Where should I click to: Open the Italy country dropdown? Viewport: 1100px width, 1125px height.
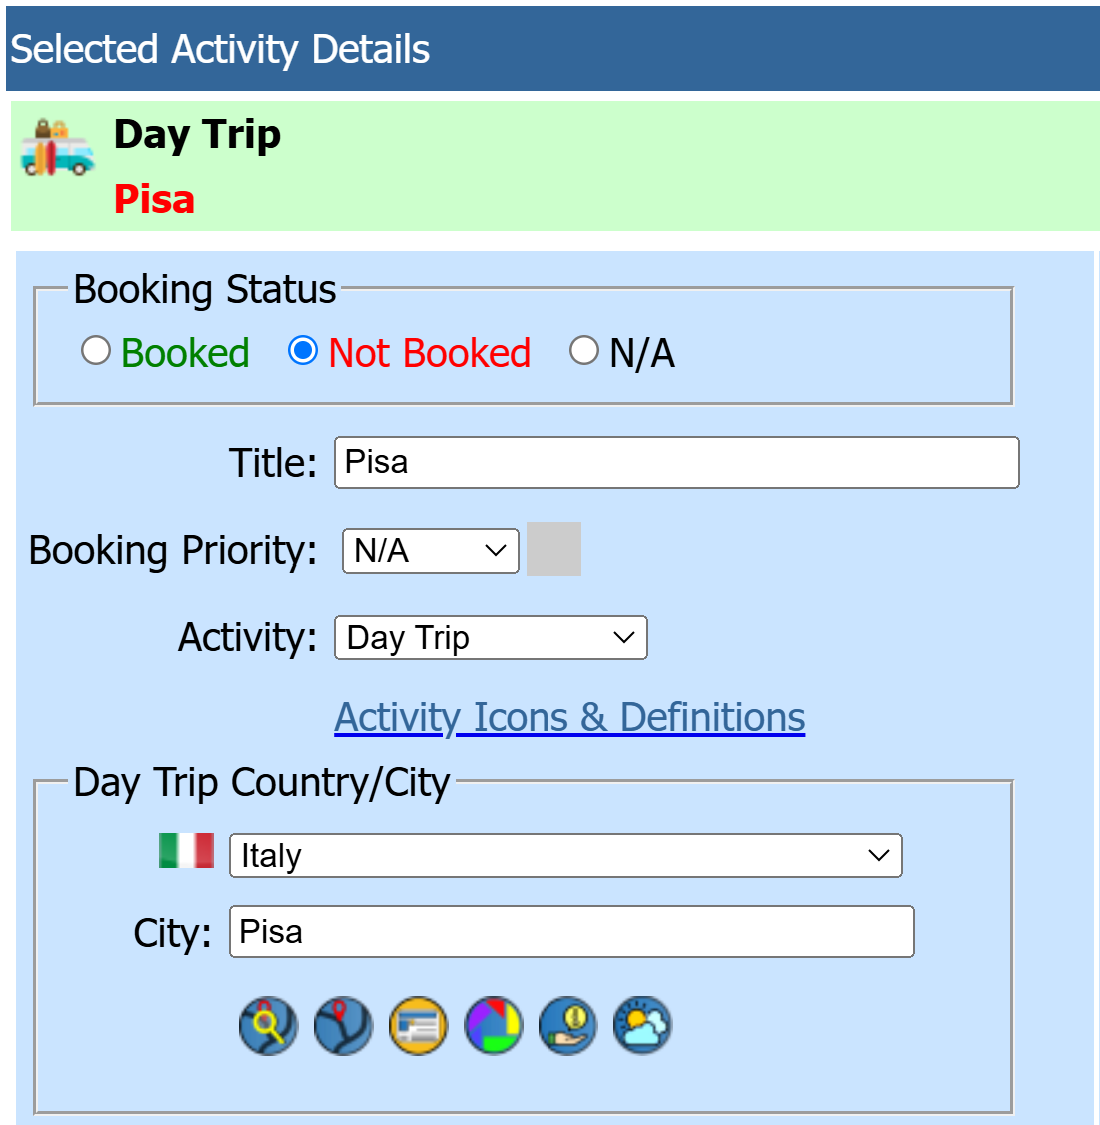(x=565, y=855)
